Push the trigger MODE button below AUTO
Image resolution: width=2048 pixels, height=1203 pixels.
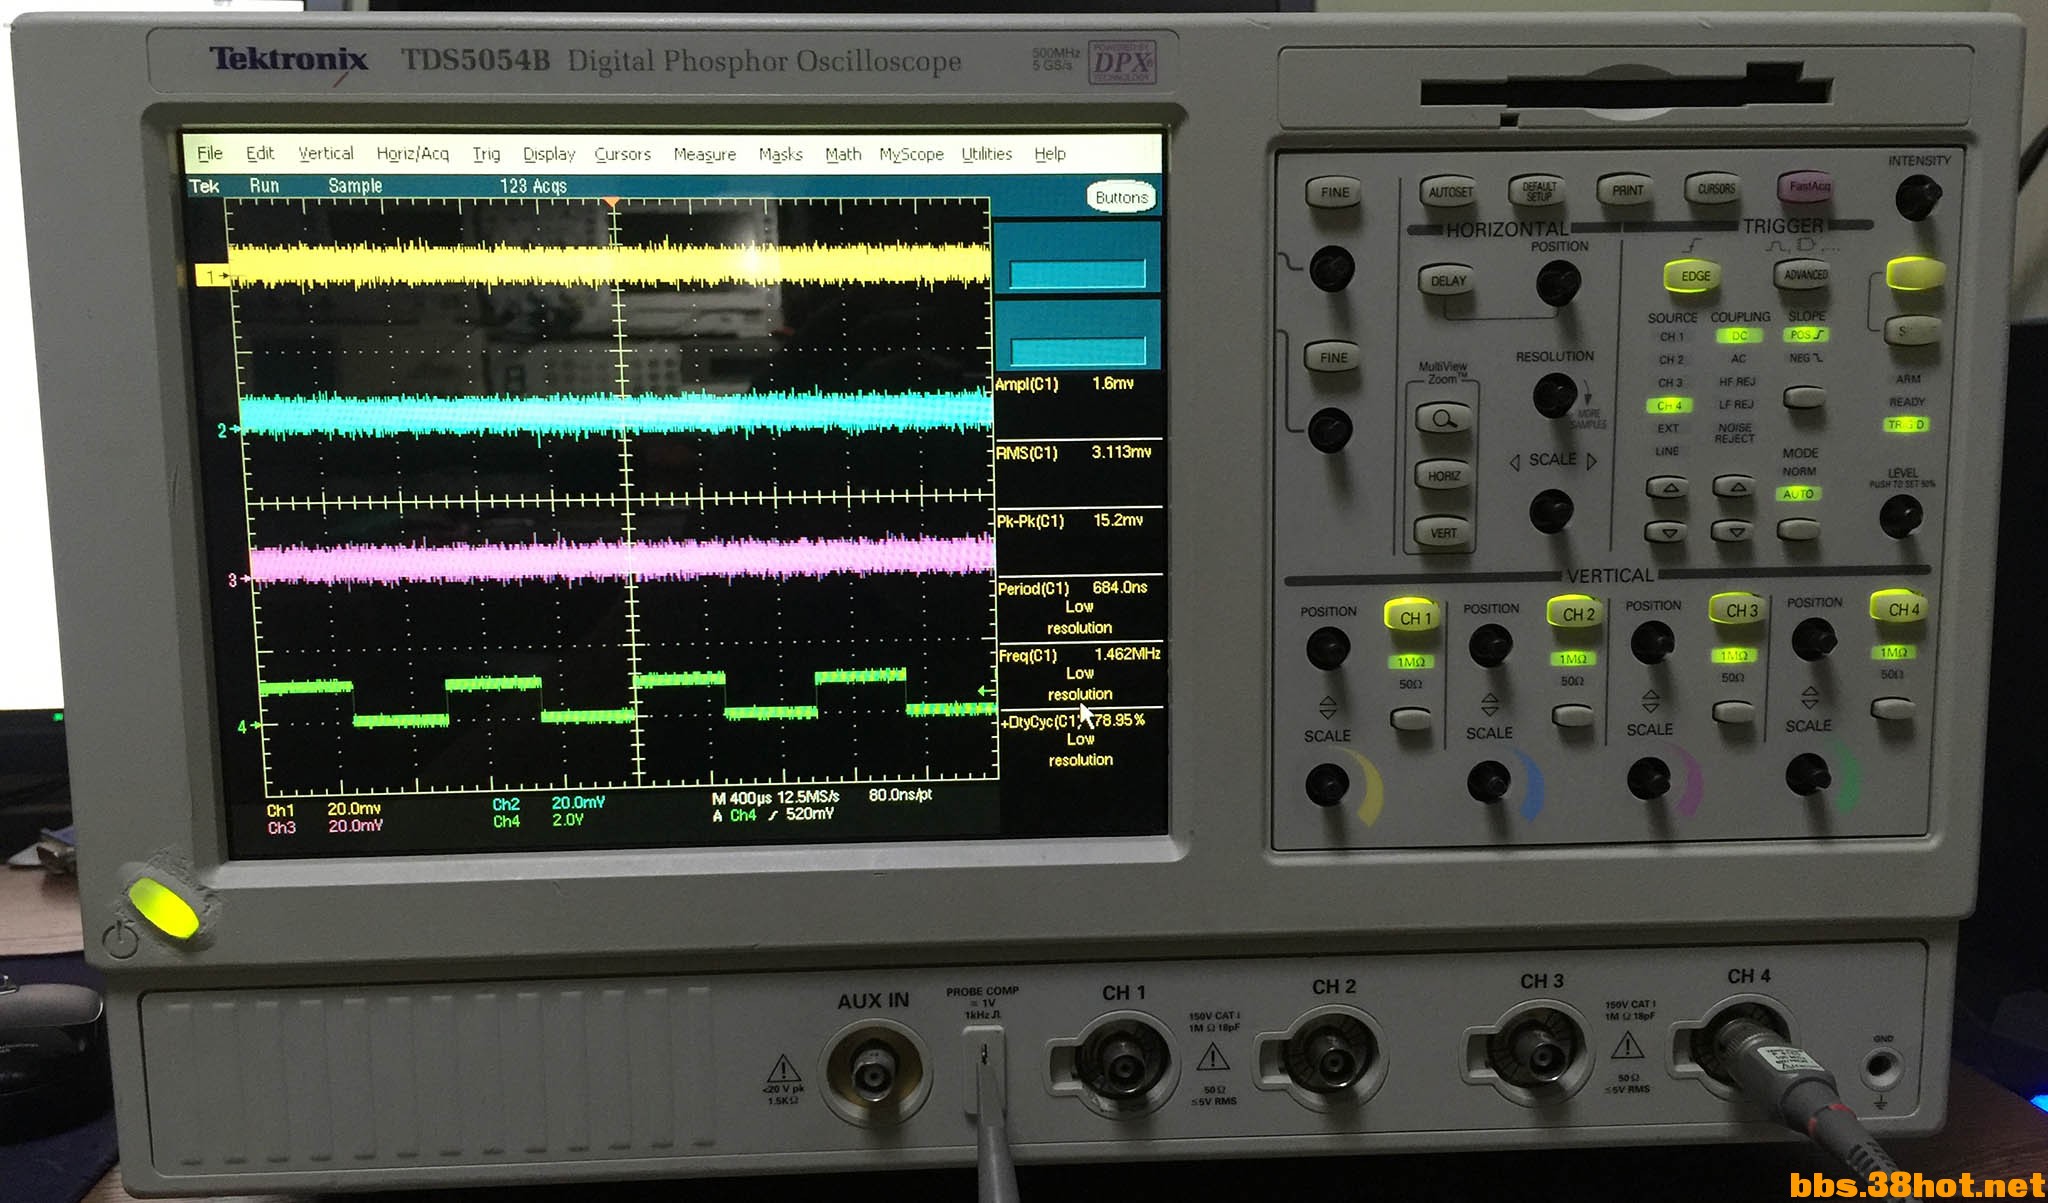[x=1799, y=529]
